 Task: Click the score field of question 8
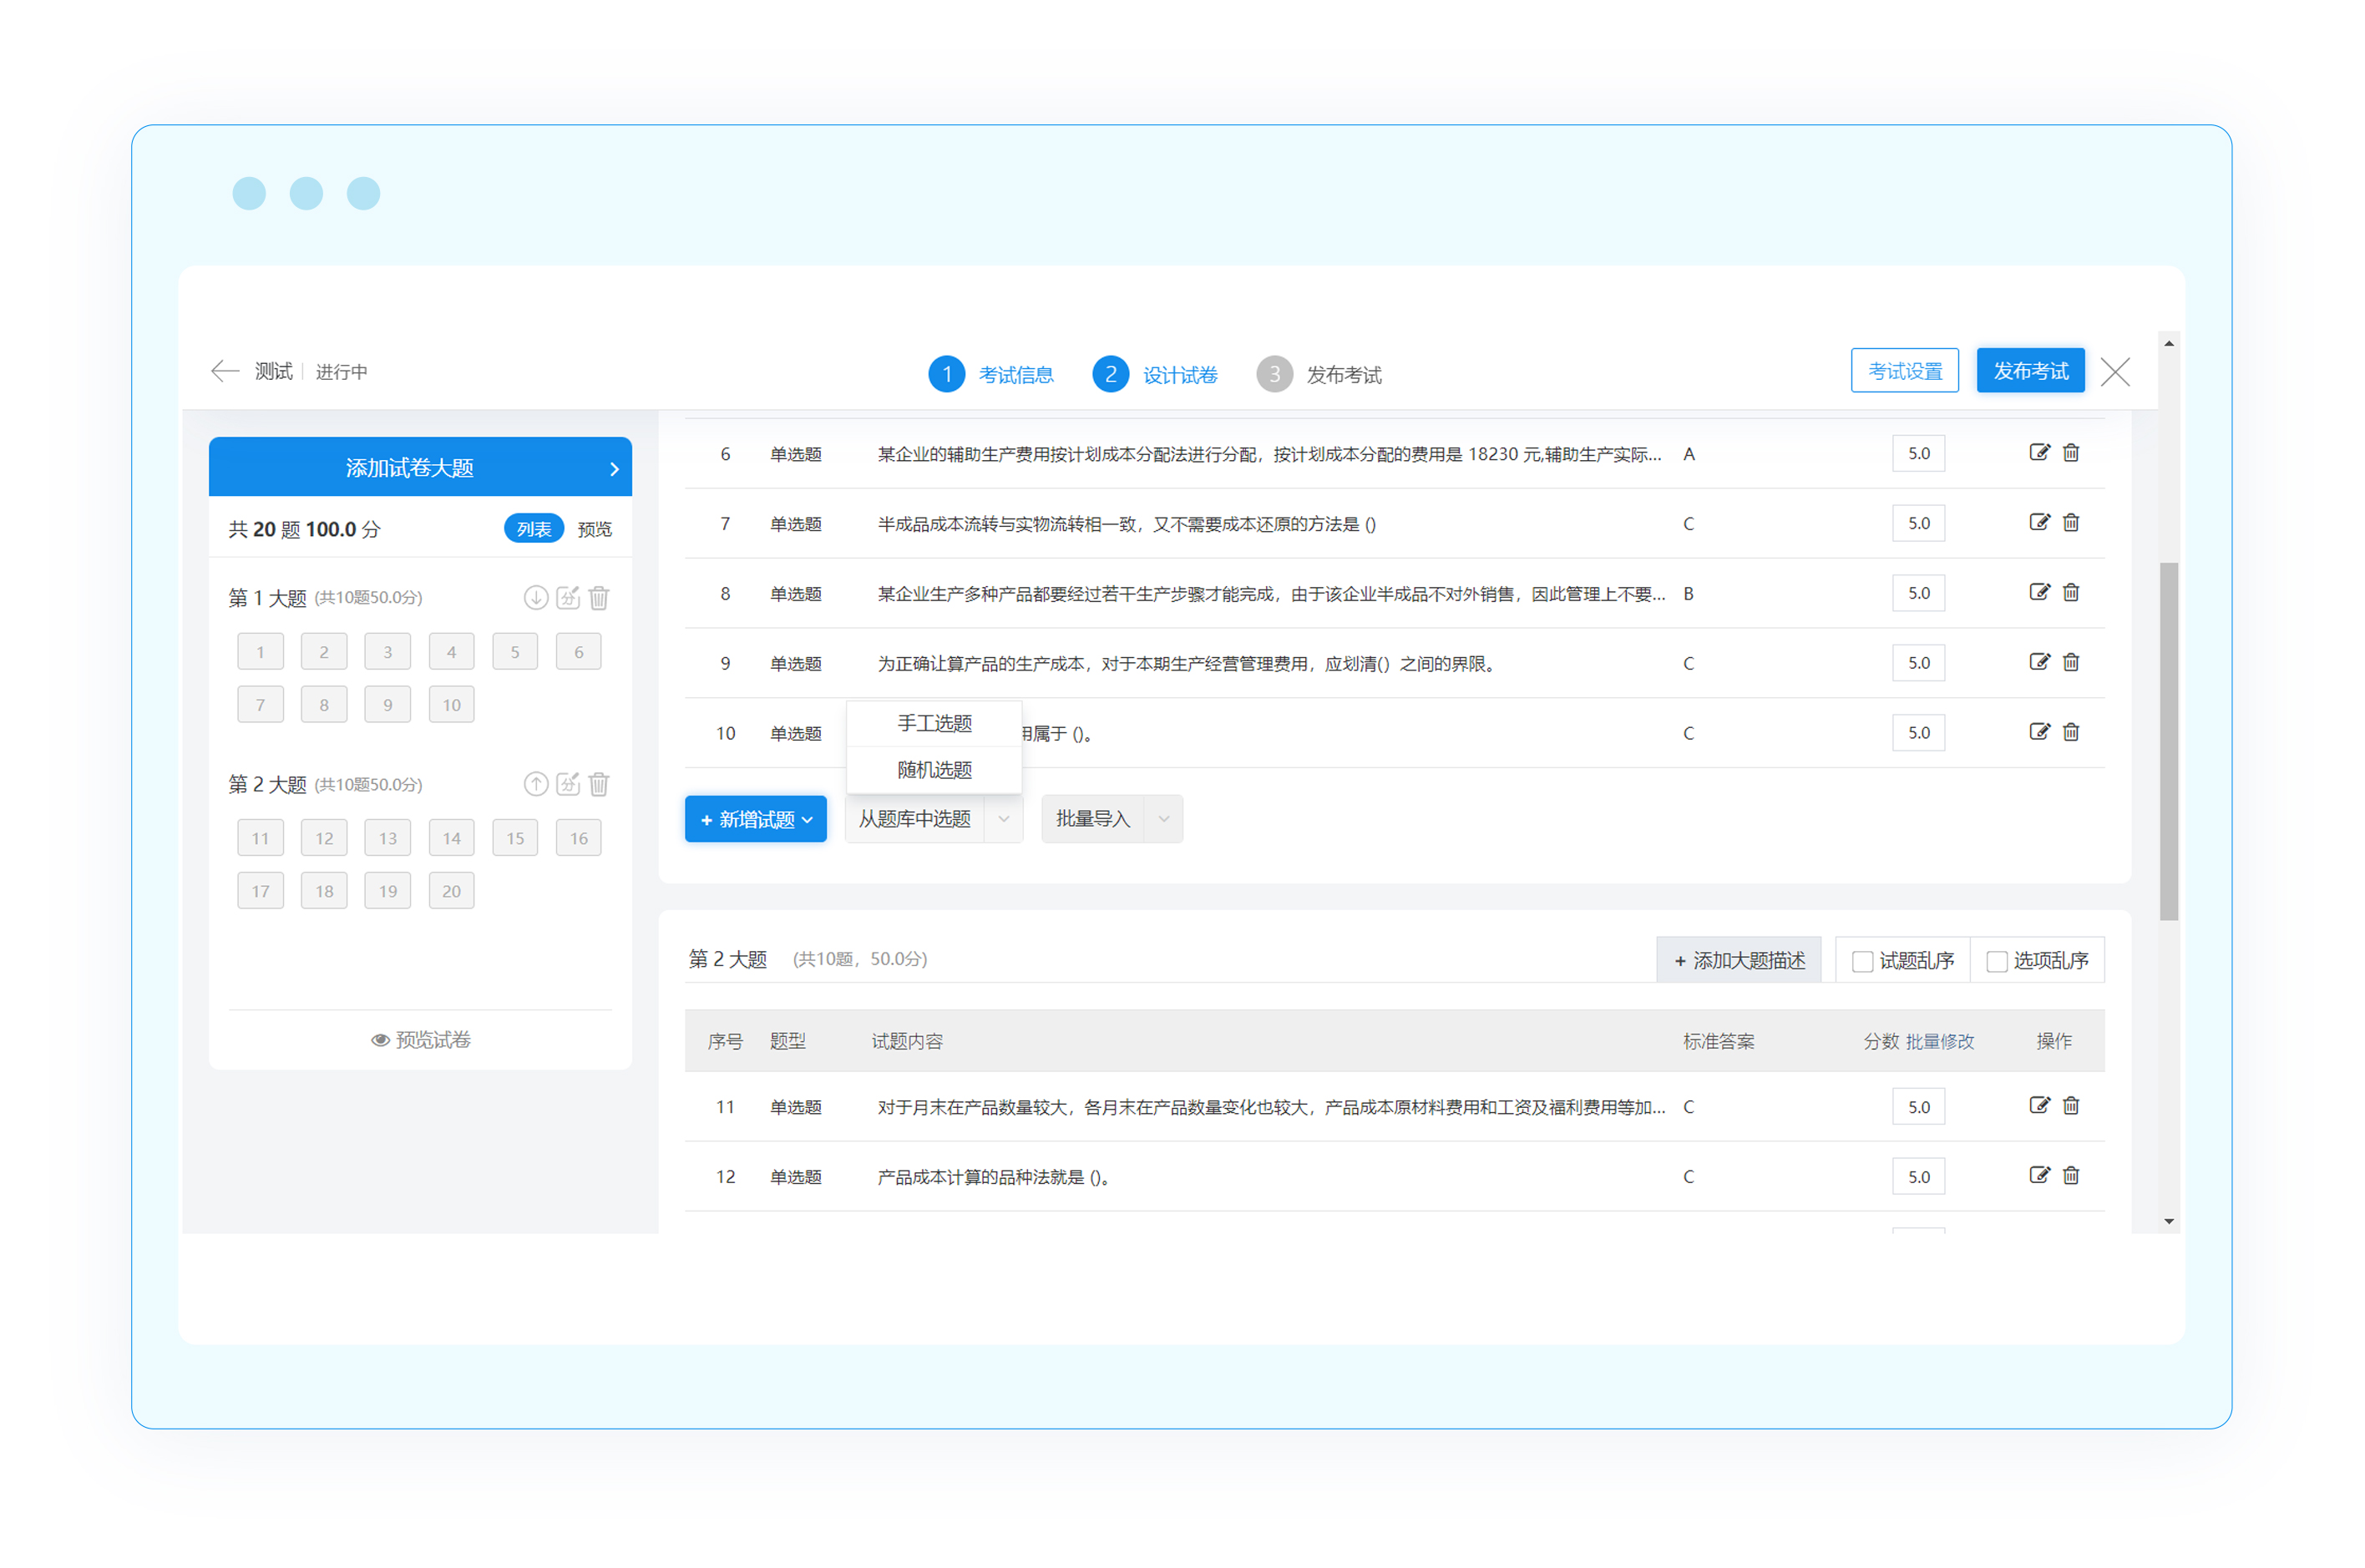[x=1917, y=593]
